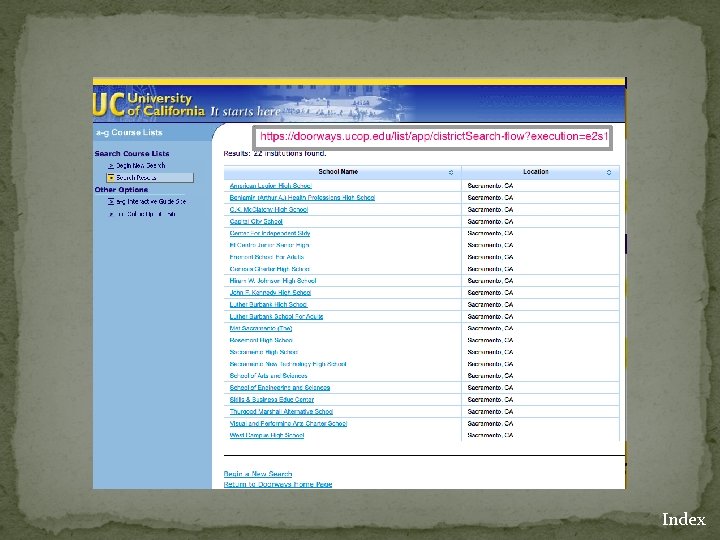Click the Results: 22 institutions found text
720x540 pixels.
click(275, 153)
